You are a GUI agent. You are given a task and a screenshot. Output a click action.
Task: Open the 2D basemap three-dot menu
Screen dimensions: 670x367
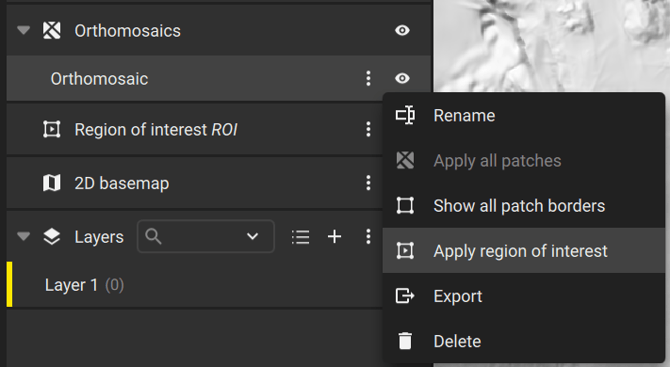click(368, 183)
